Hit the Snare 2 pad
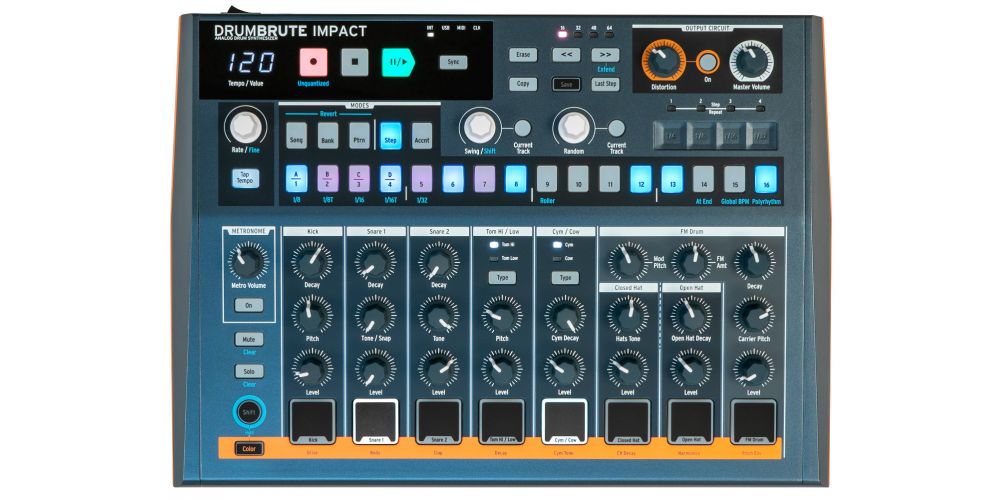 [x=439, y=422]
